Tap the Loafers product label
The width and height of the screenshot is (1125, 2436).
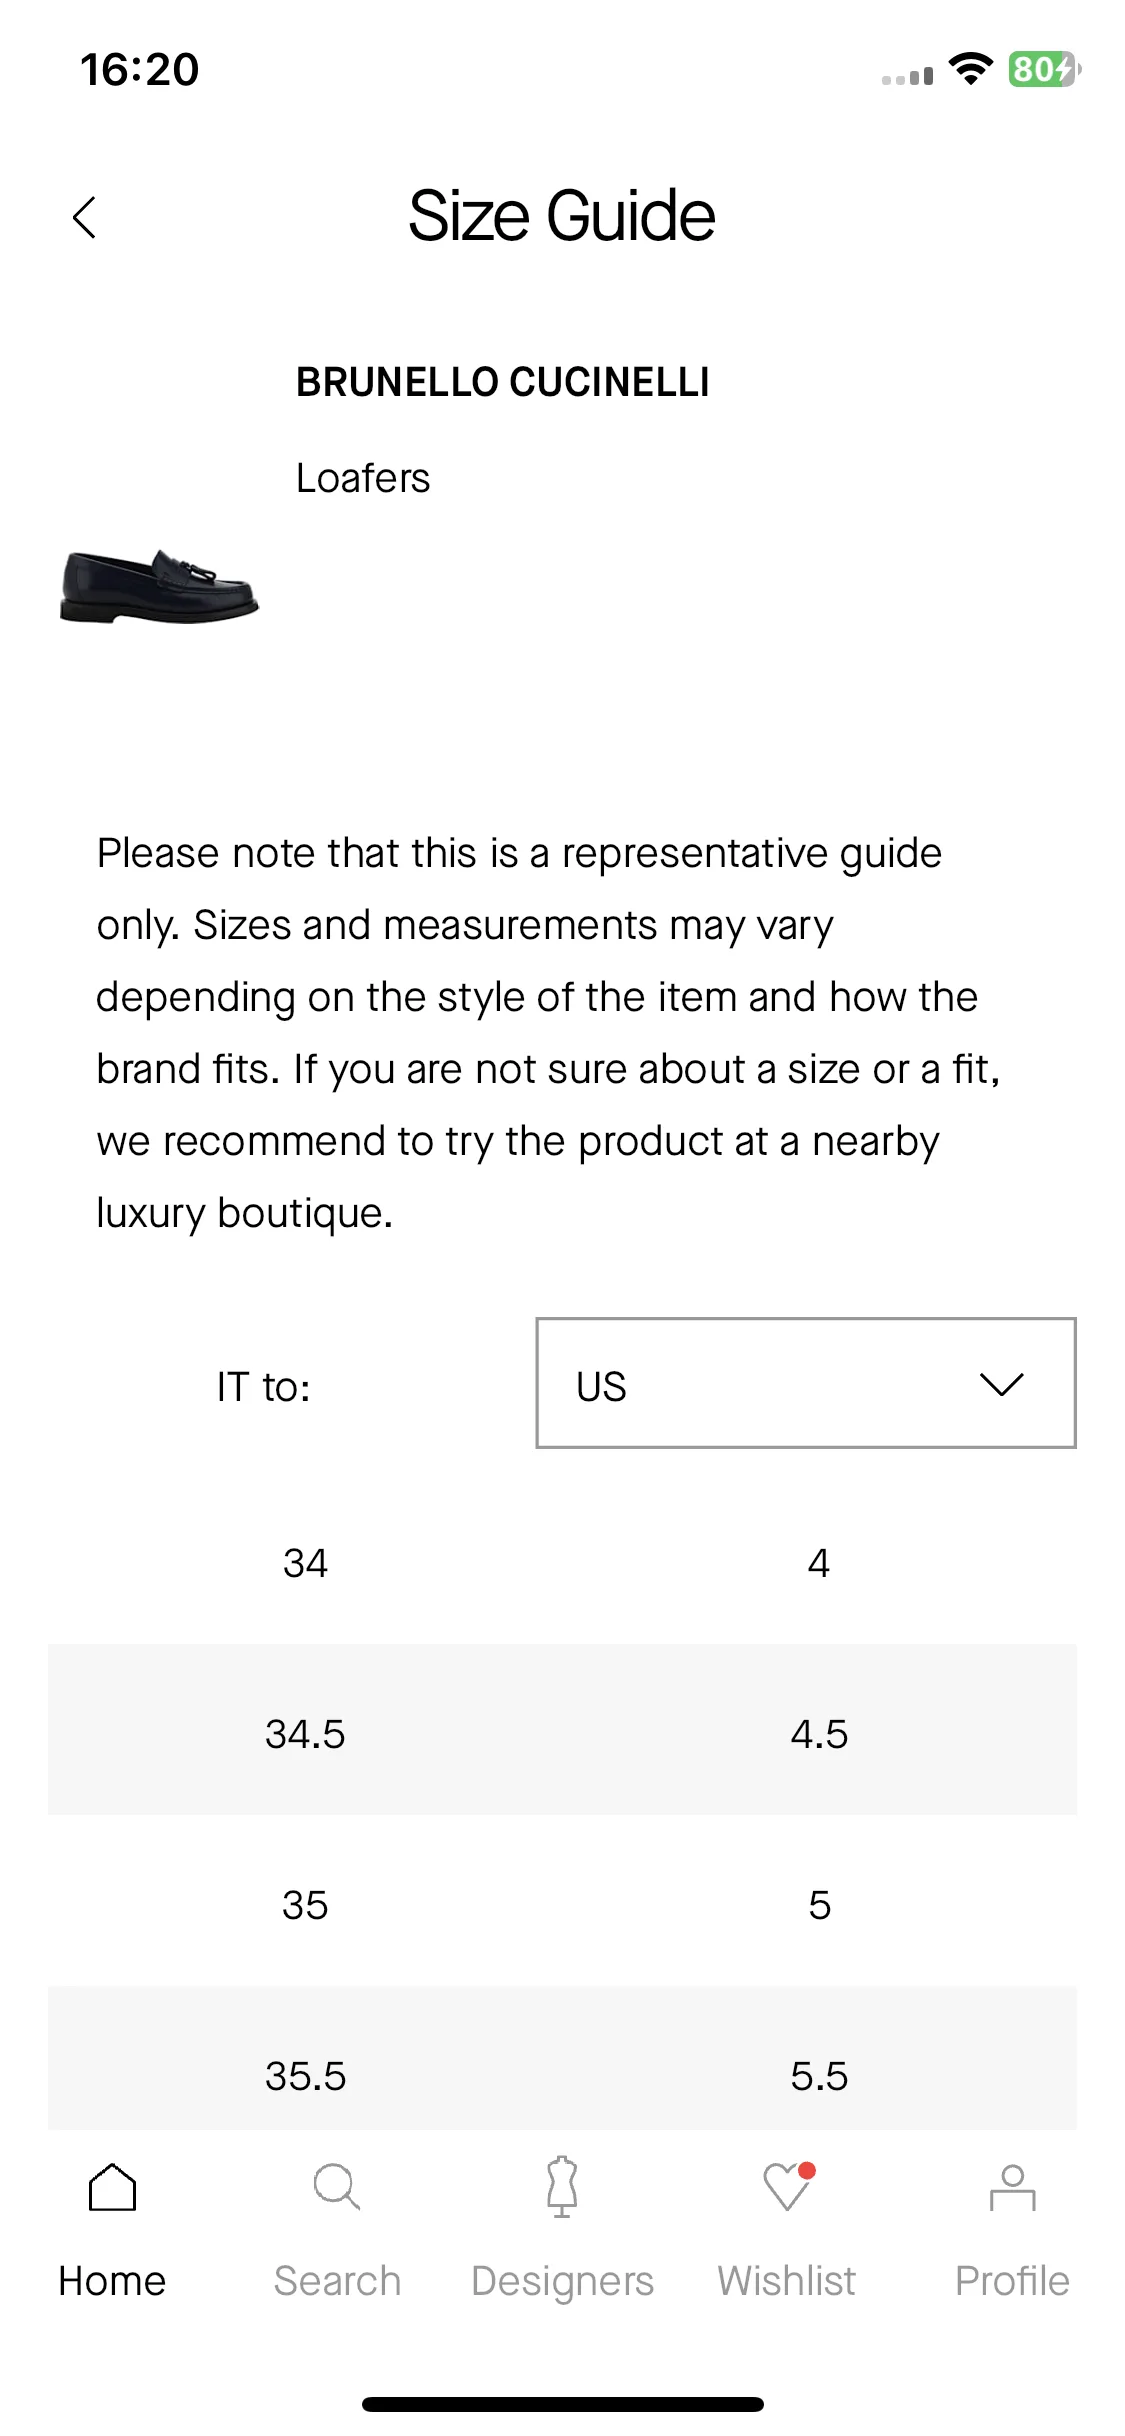(x=363, y=478)
